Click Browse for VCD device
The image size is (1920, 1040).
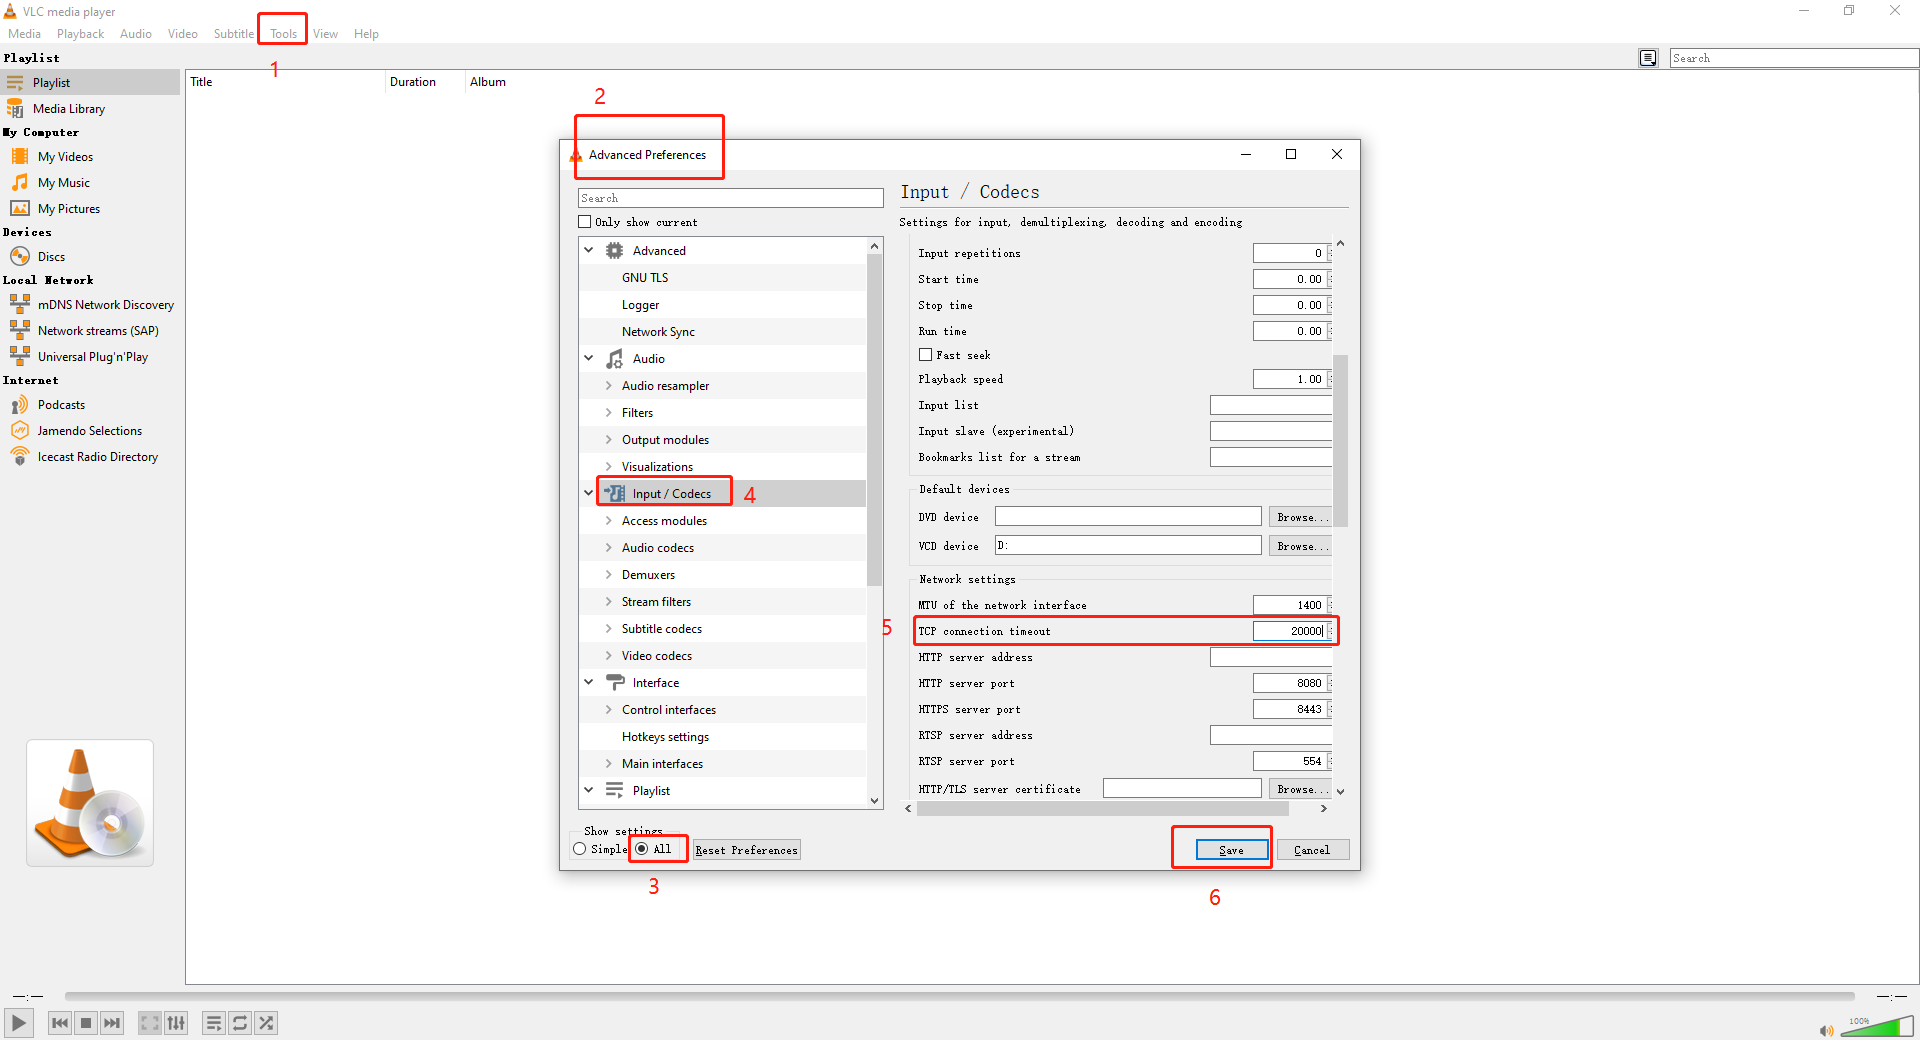pyautogui.click(x=1300, y=546)
